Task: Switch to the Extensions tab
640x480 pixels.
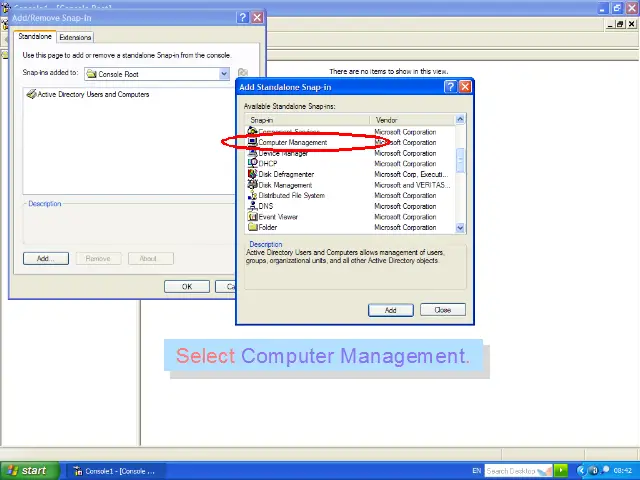Action: (75, 37)
